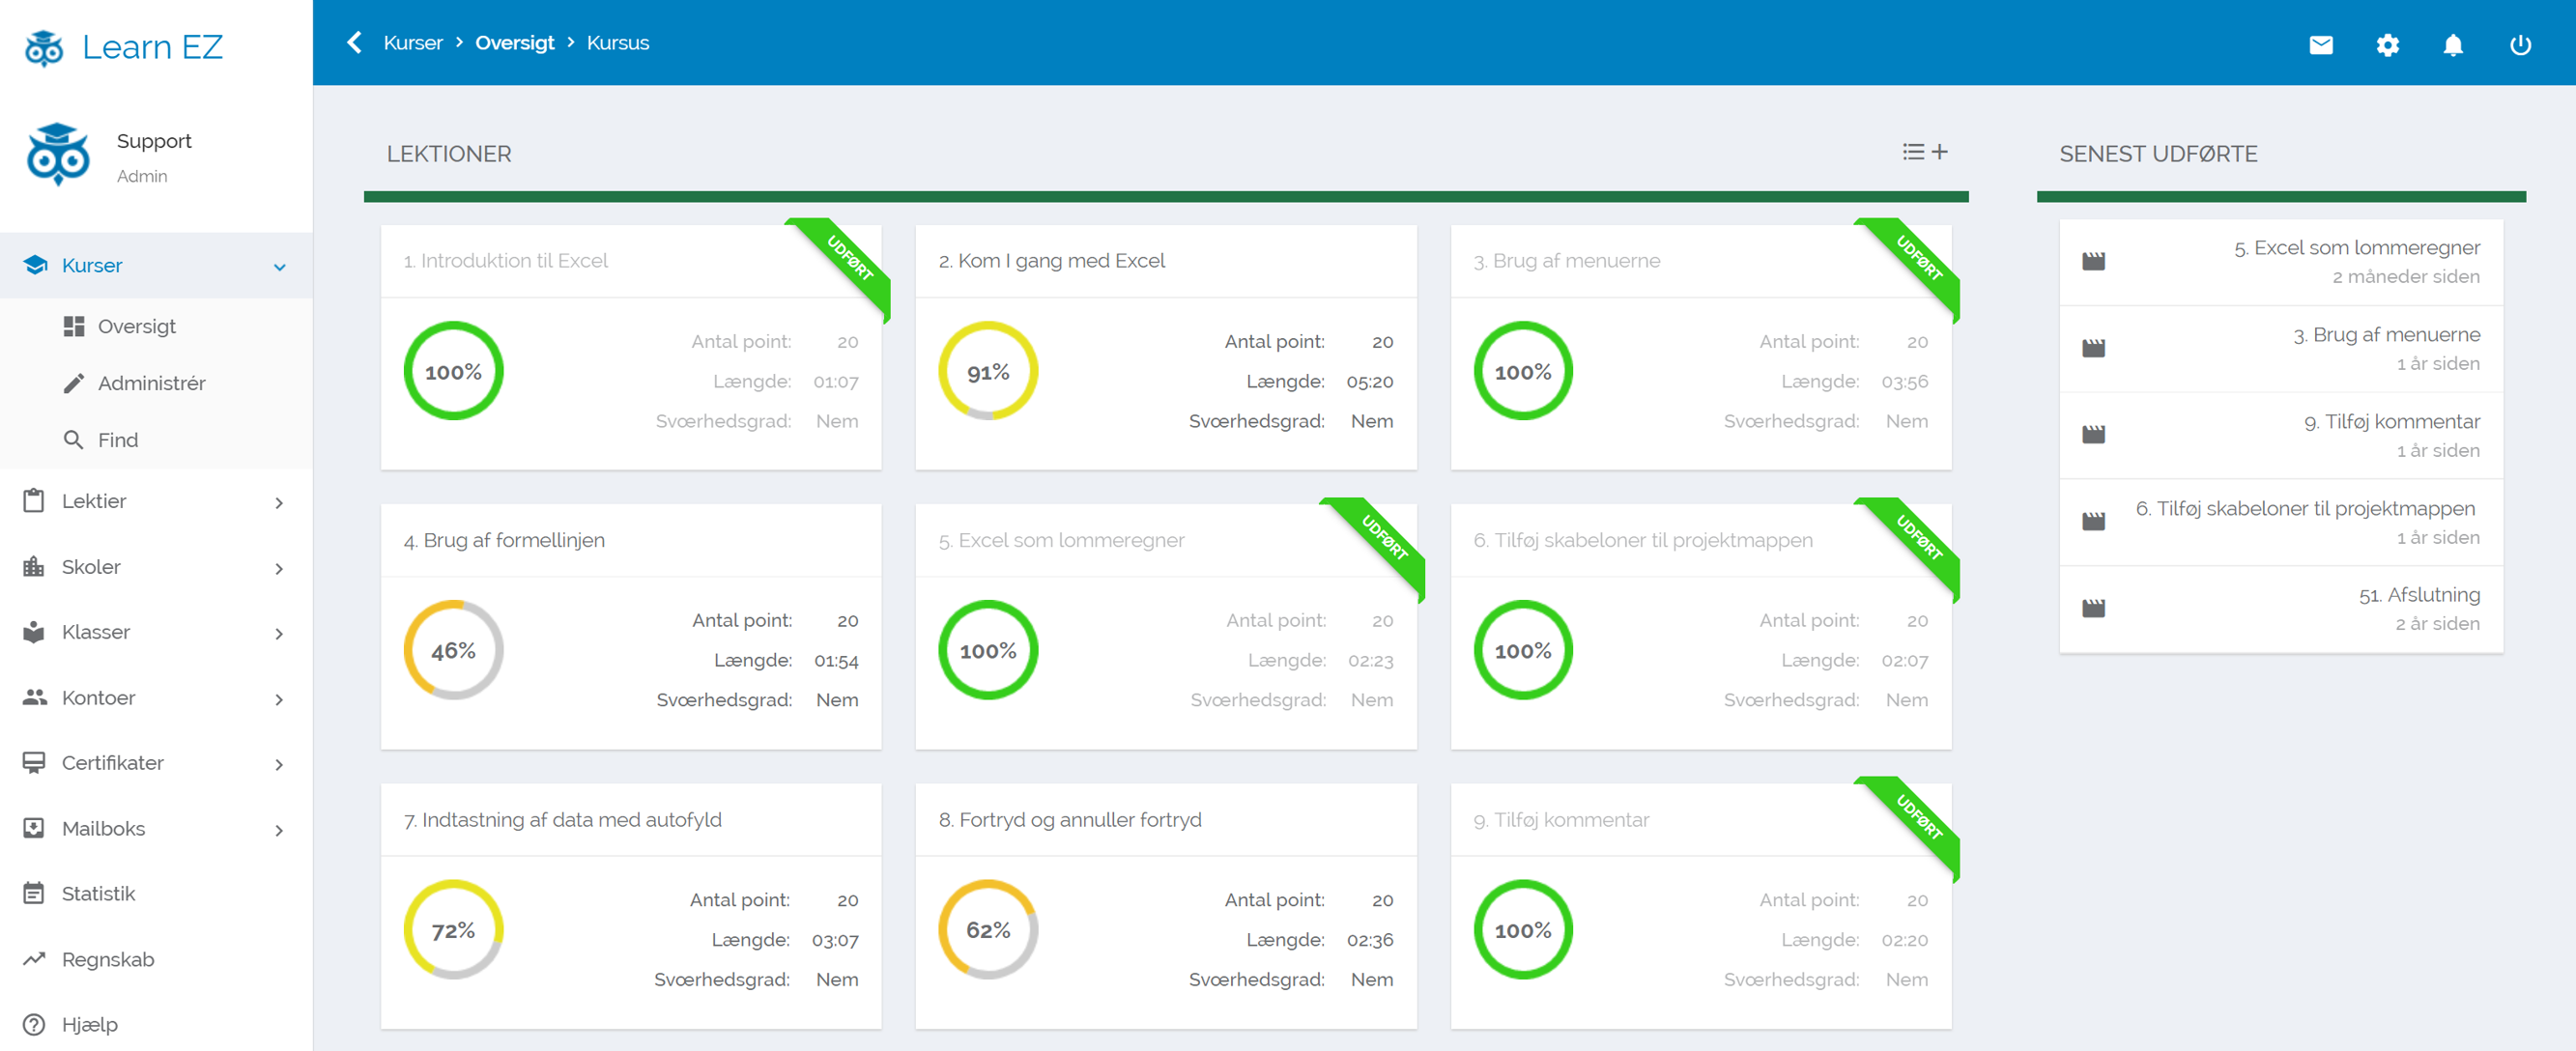Collapse the Kurser sidebar section
Screen dimensions: 2576x1051
click(x=279, y=267)
